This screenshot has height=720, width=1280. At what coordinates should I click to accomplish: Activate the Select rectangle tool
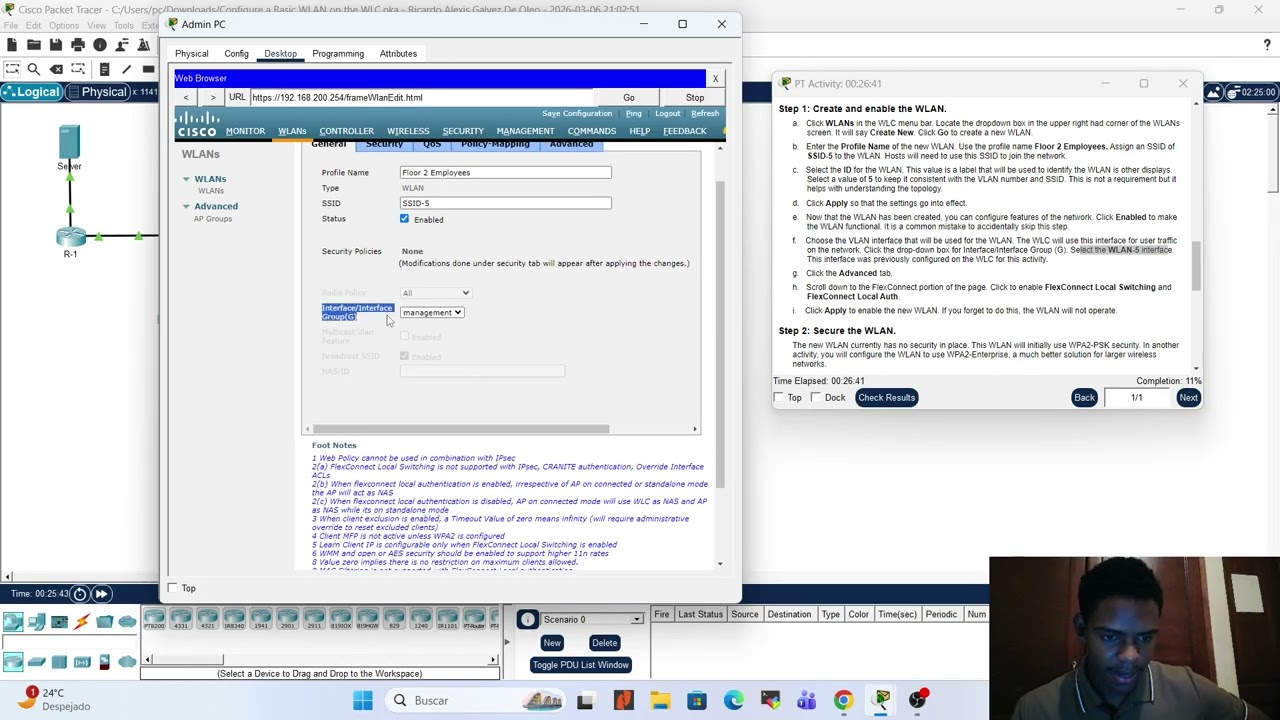12,69
